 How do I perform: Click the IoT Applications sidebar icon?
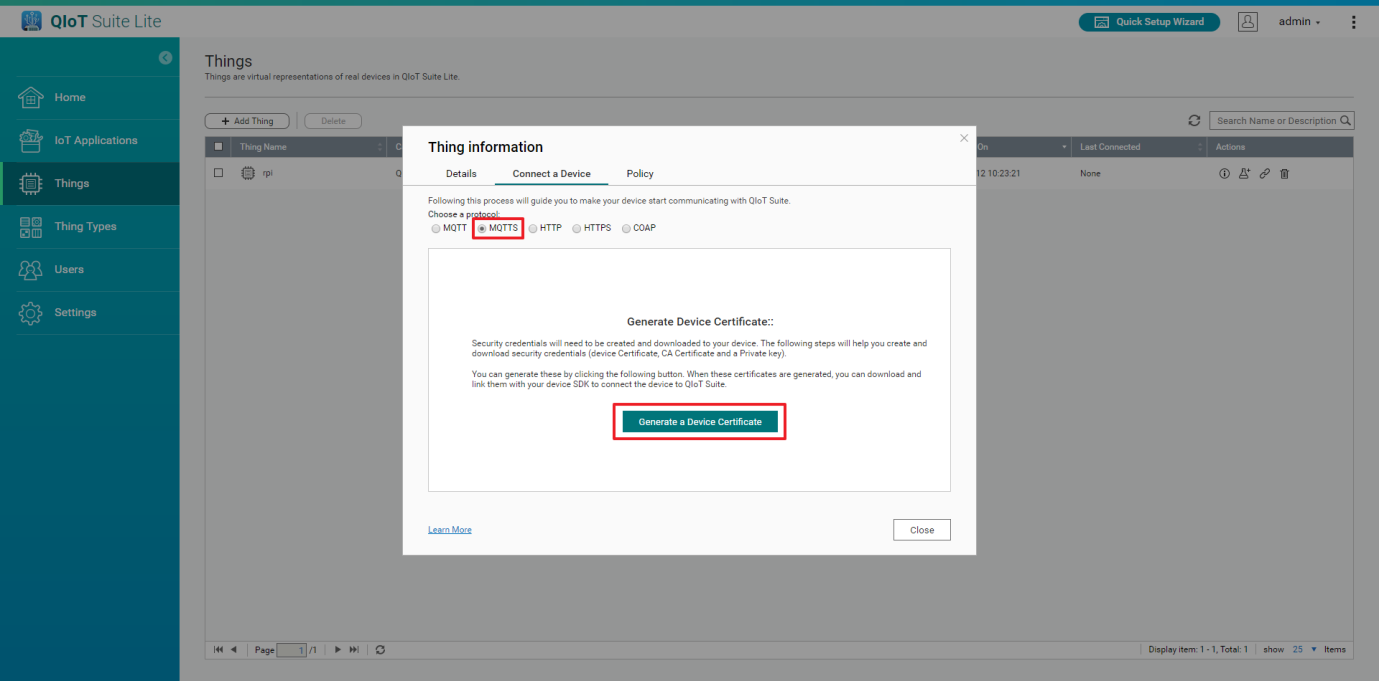(x=31, y=141)
